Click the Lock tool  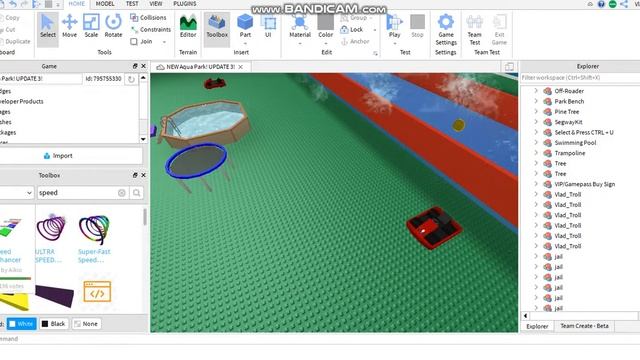pyautogui.click(x=352, y=29)
